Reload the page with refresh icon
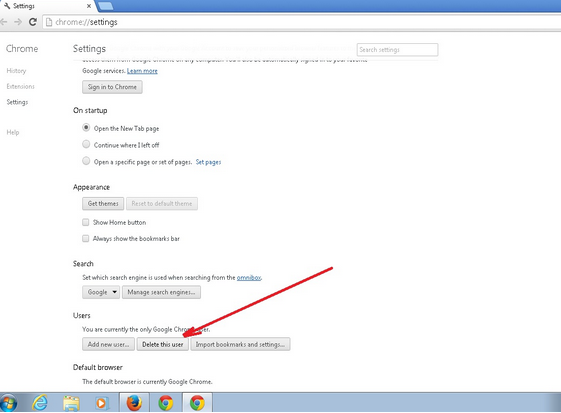The height and width of the screenshot is (413, 561). pyautogui.click(x=33, y=22)
